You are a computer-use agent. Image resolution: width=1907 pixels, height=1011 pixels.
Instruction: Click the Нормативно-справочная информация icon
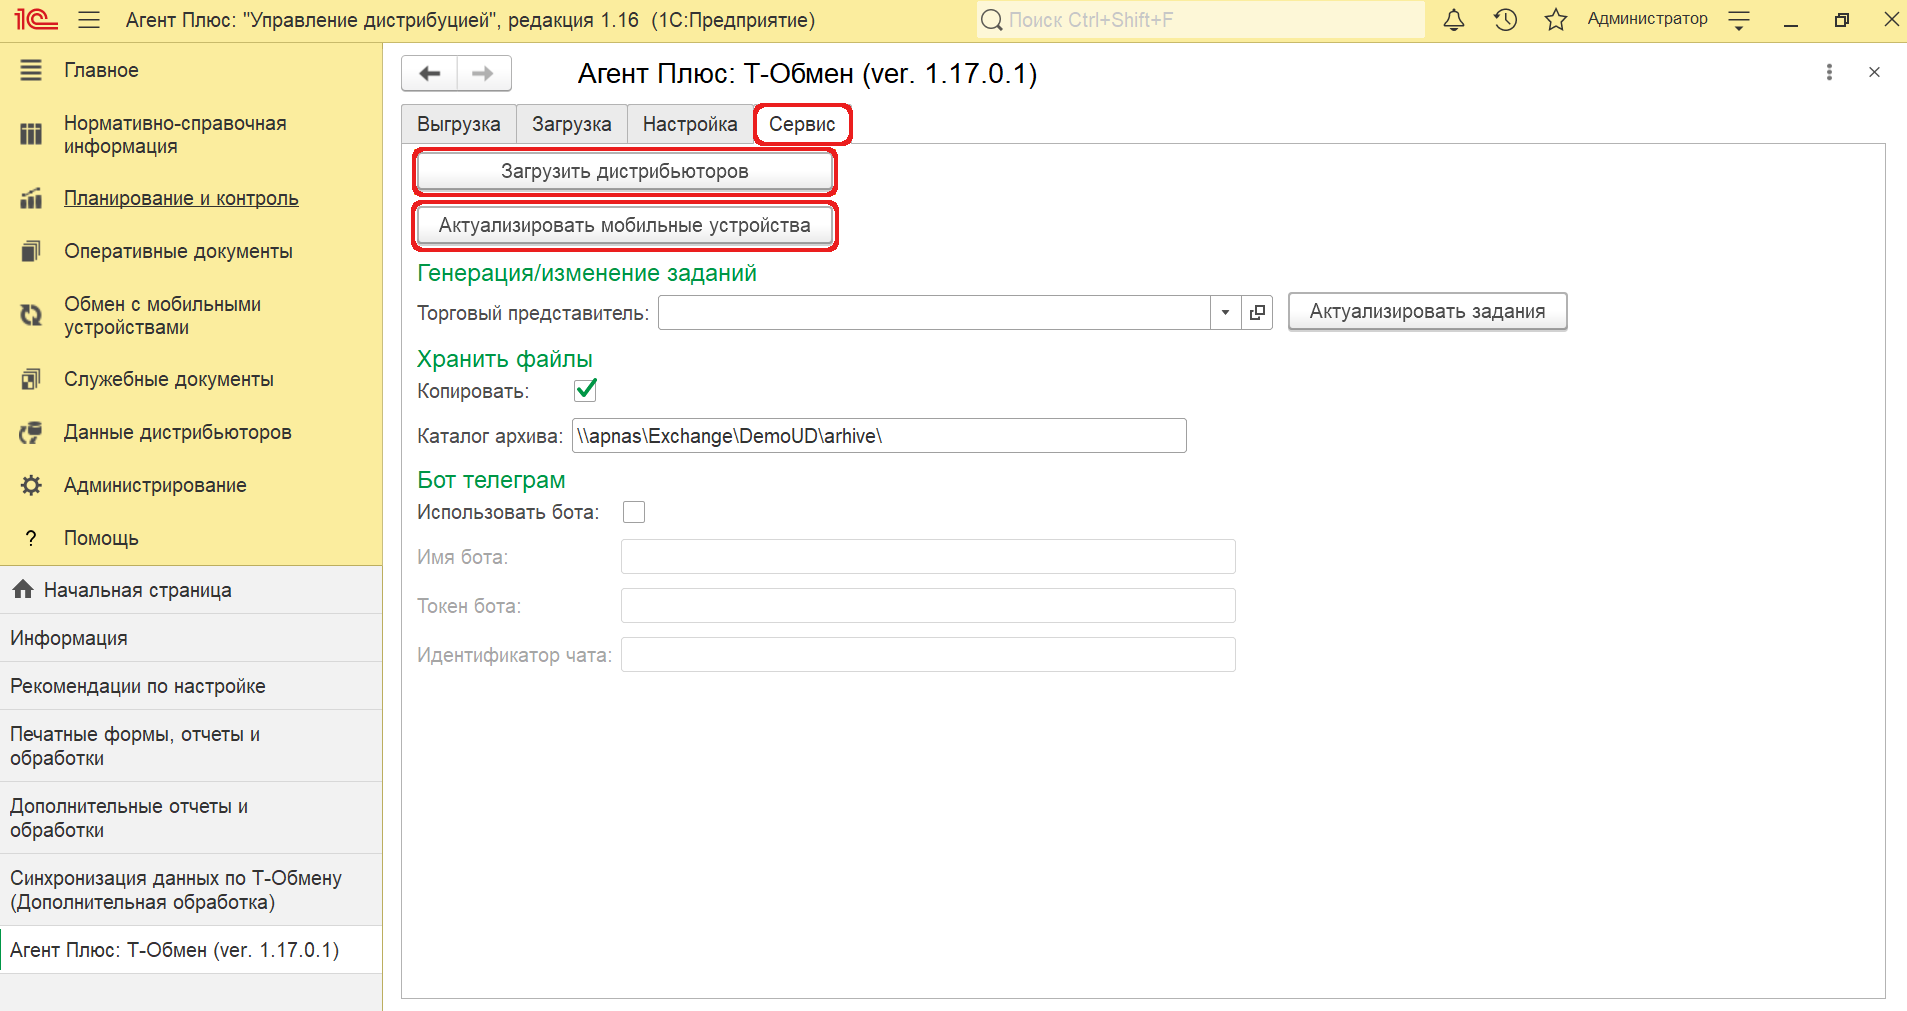coord(31,134)
